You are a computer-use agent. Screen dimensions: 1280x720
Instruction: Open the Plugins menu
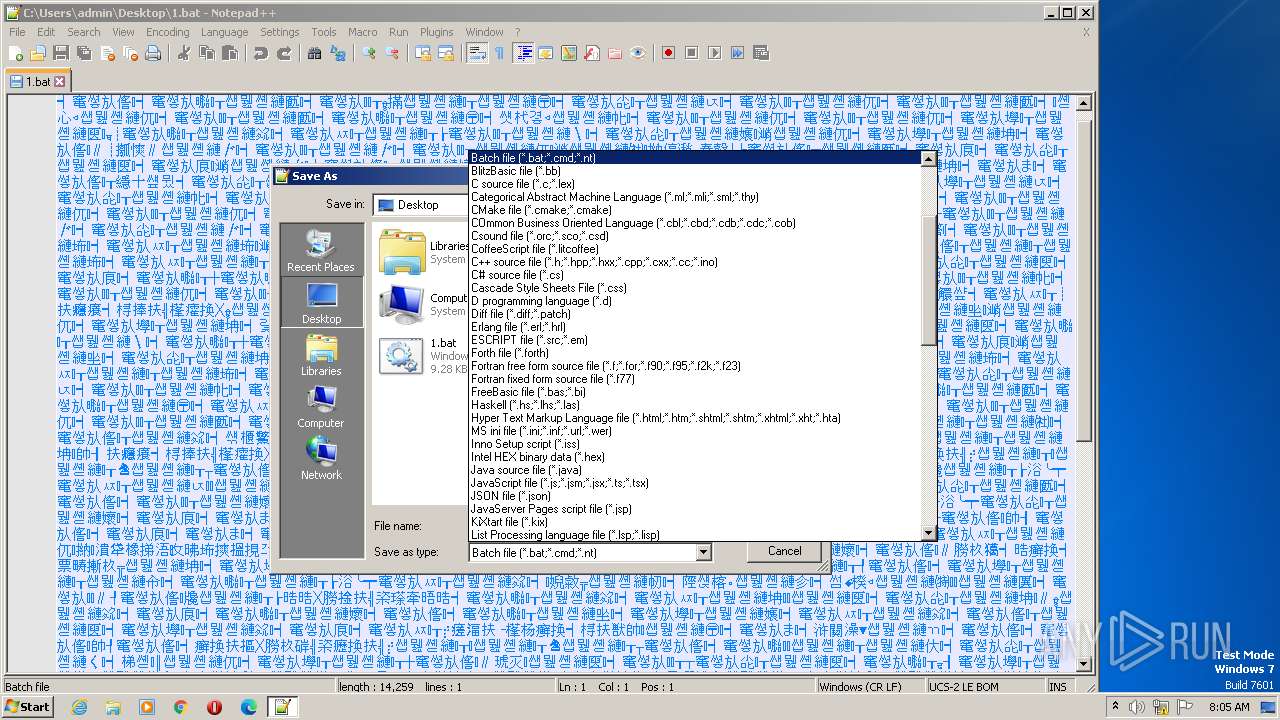pyautogui.click(x=436, y=32)
